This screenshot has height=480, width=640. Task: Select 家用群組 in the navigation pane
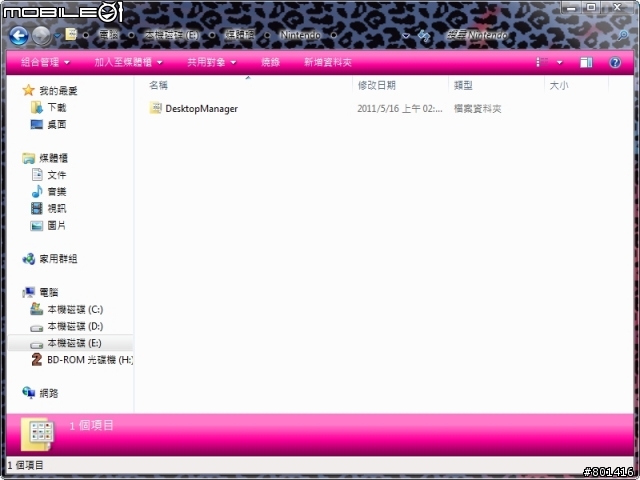click(x=58, y=259)
